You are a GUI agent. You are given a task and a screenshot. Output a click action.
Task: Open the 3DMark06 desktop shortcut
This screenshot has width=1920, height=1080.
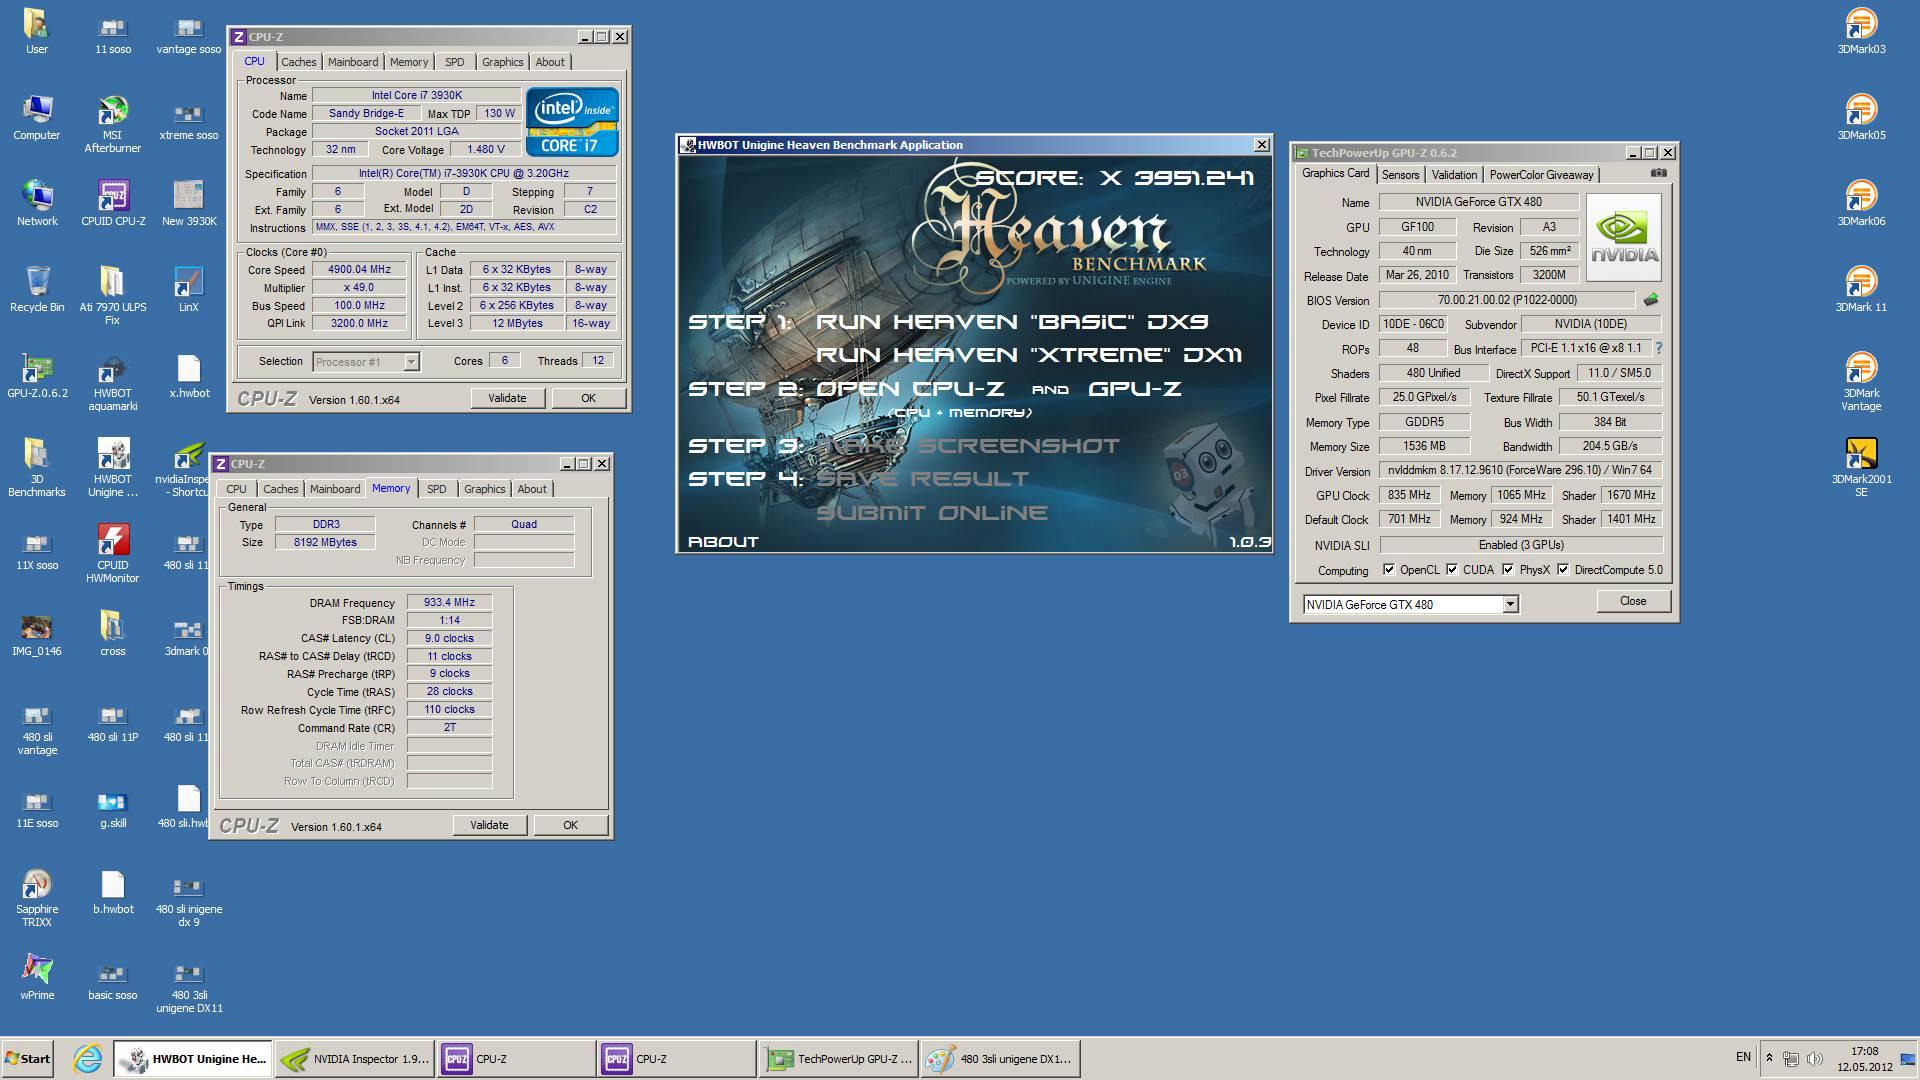[x=1861, y=202]
